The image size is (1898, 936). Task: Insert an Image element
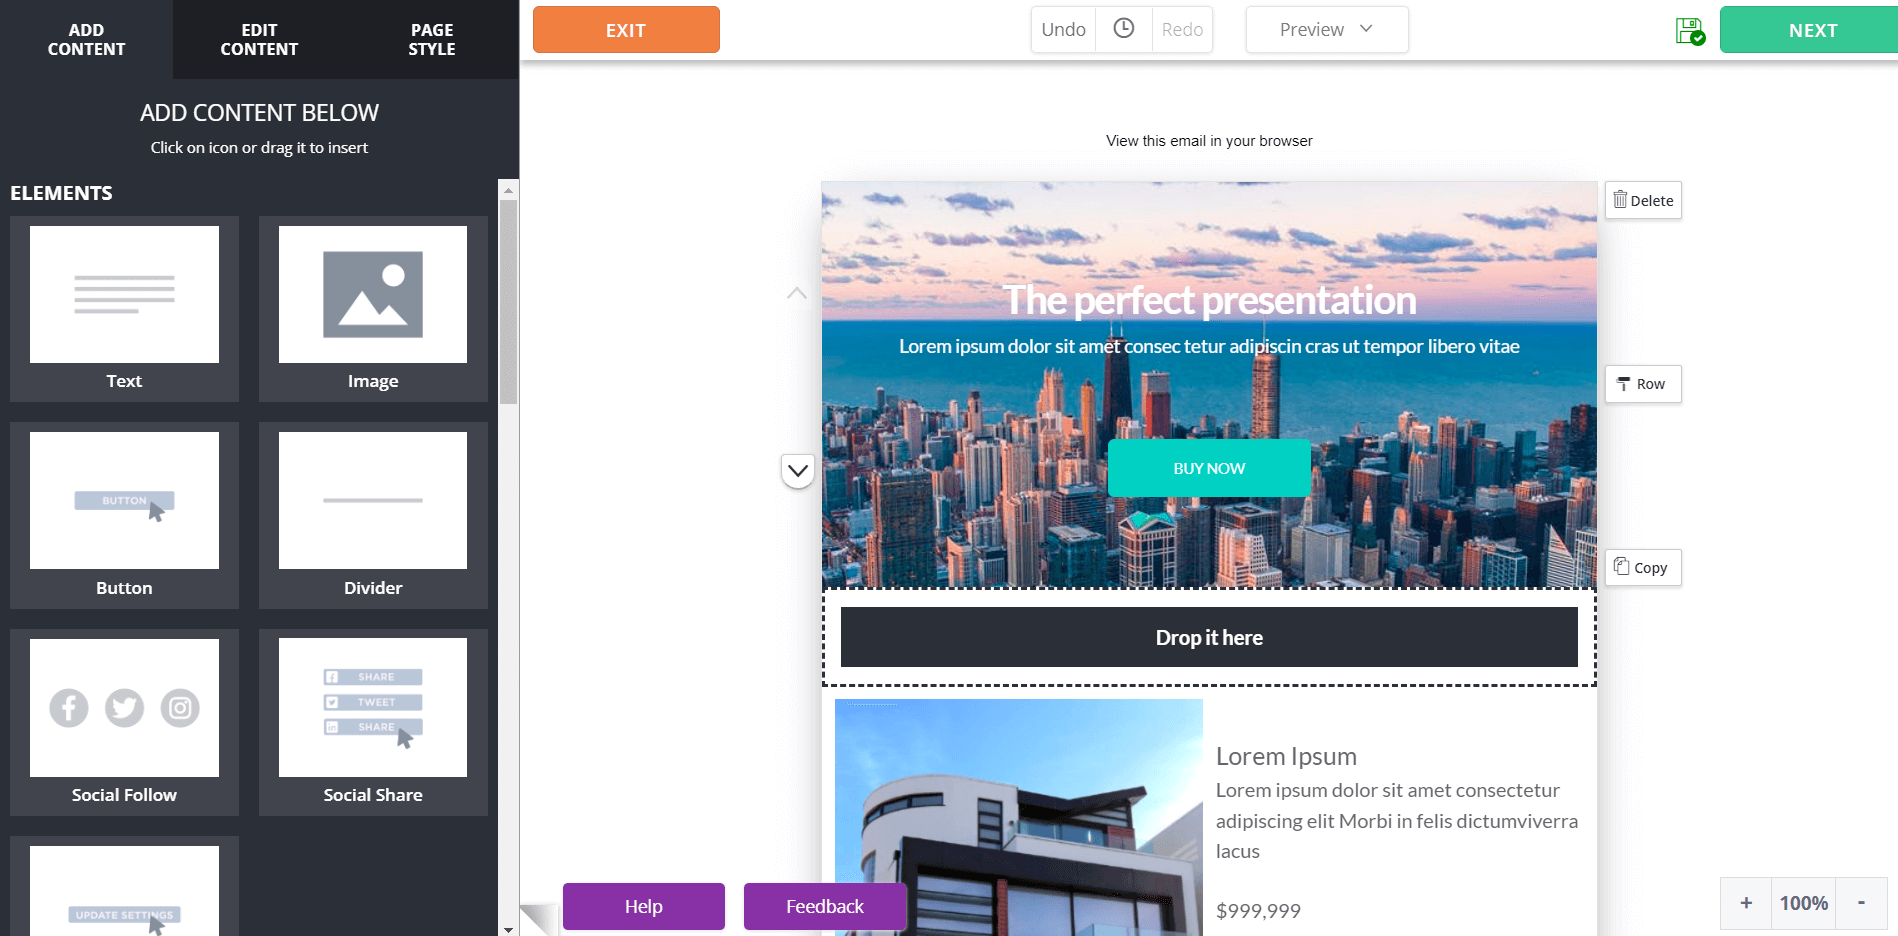[x=373, y=309]
